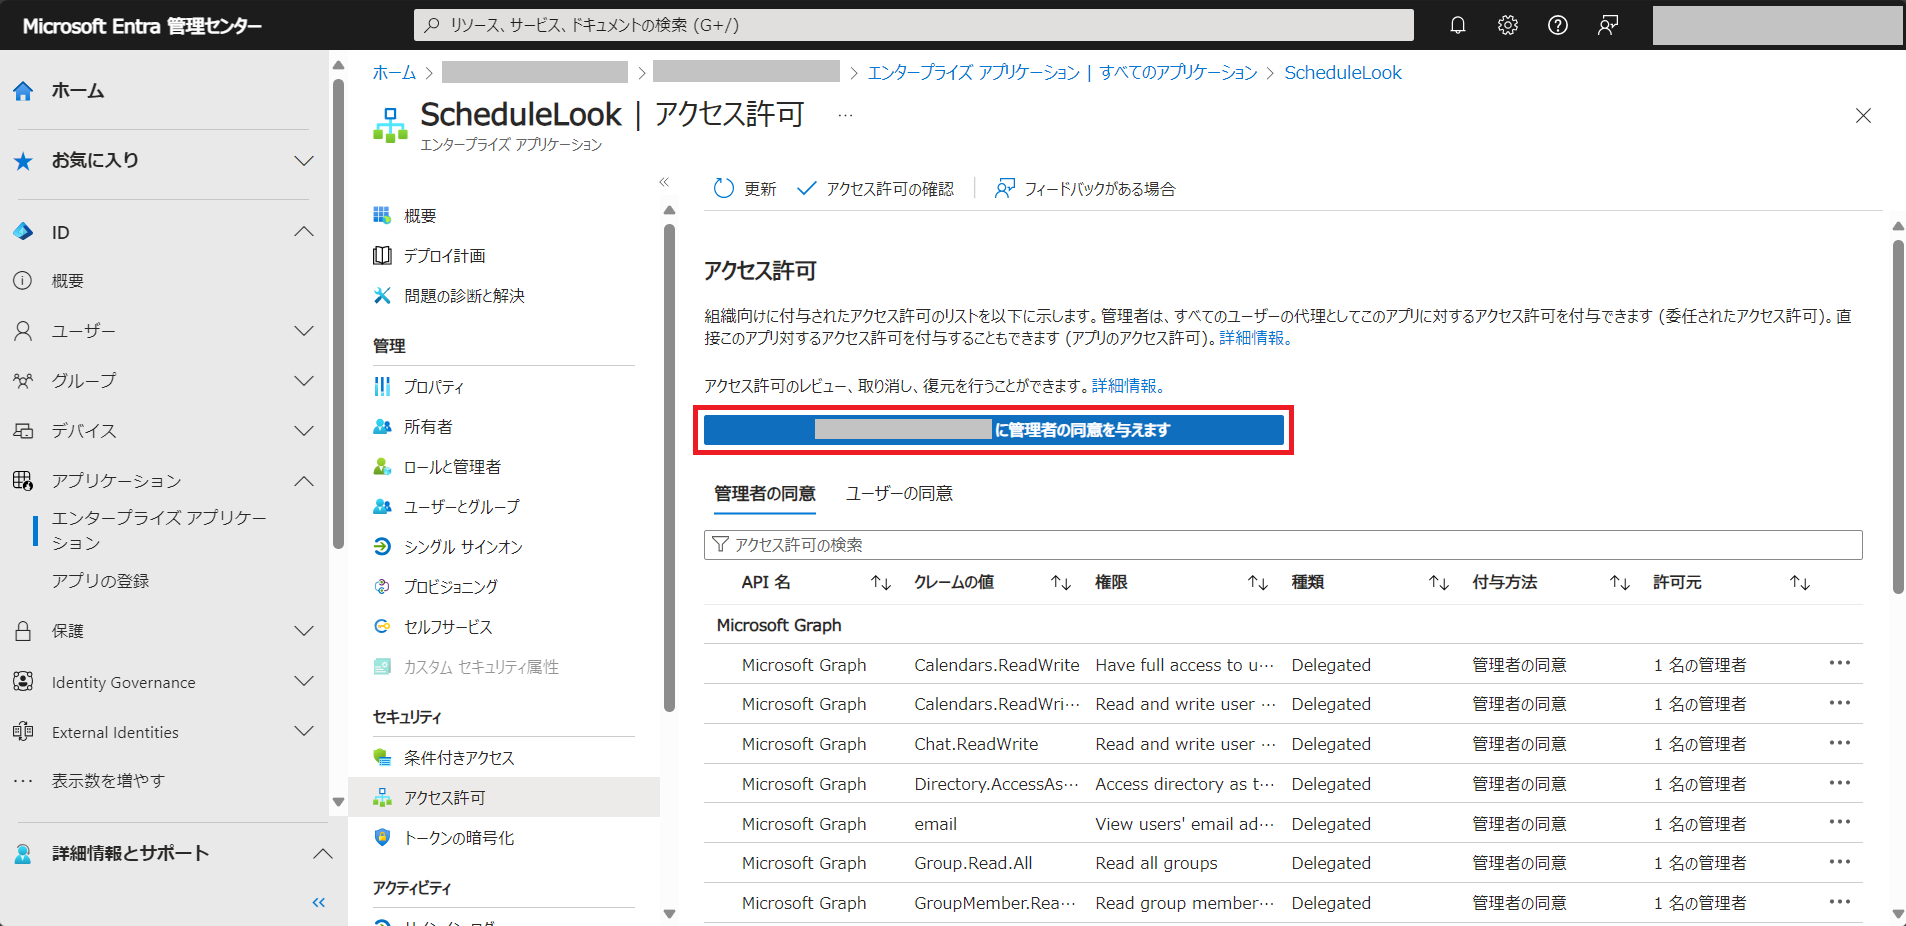The image size is (1906, 926).
Task: Click the ScheduleLook application icon in header
Action: (x=390, y=126)
